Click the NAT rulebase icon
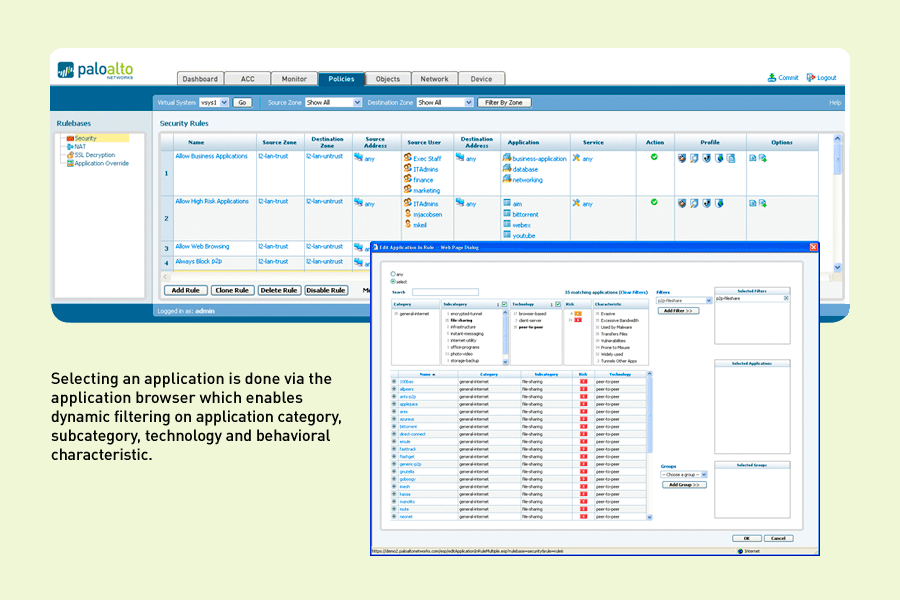 [70, 146]
